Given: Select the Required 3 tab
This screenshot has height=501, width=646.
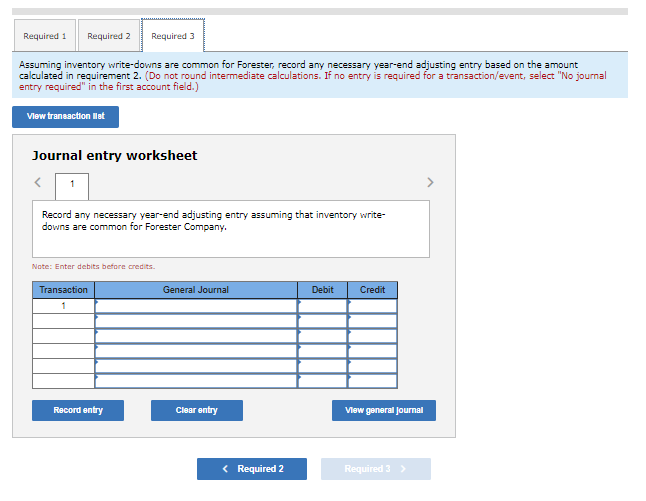Looking at the screenshot, I should pos(173,36).
